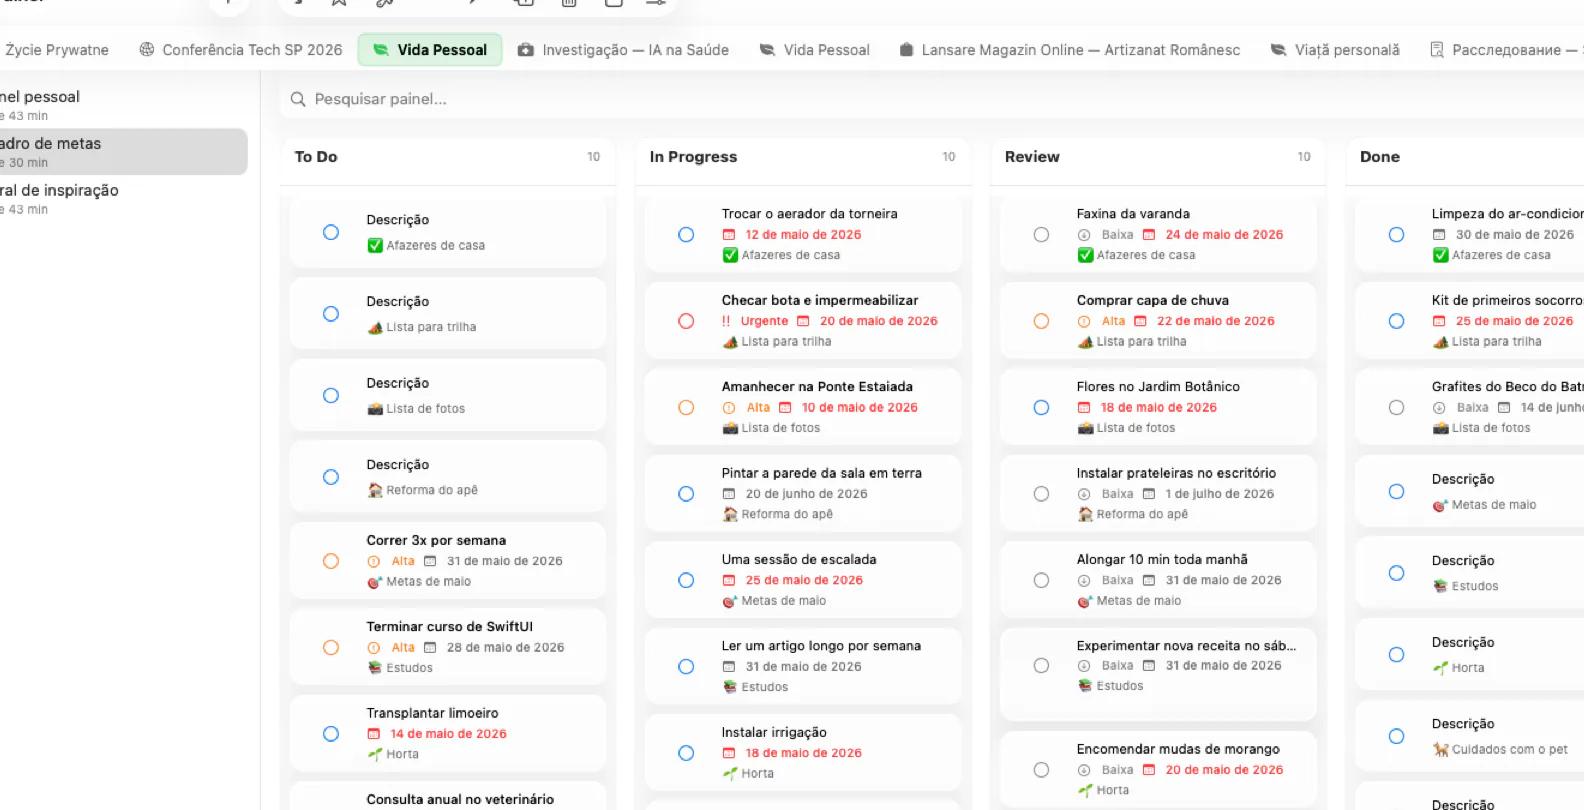This screenshot has width=1584, height=810.
Task: Toggle completion circle for Faxina da varanda
Action: pyautogui.click(x=1041, y=235)
